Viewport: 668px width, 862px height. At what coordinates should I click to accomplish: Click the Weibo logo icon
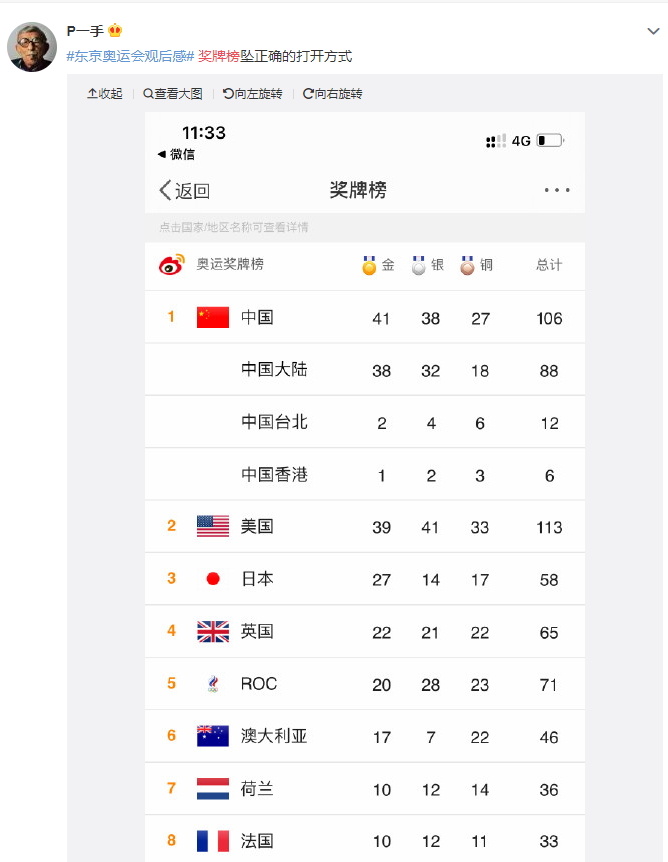[172, 265]
